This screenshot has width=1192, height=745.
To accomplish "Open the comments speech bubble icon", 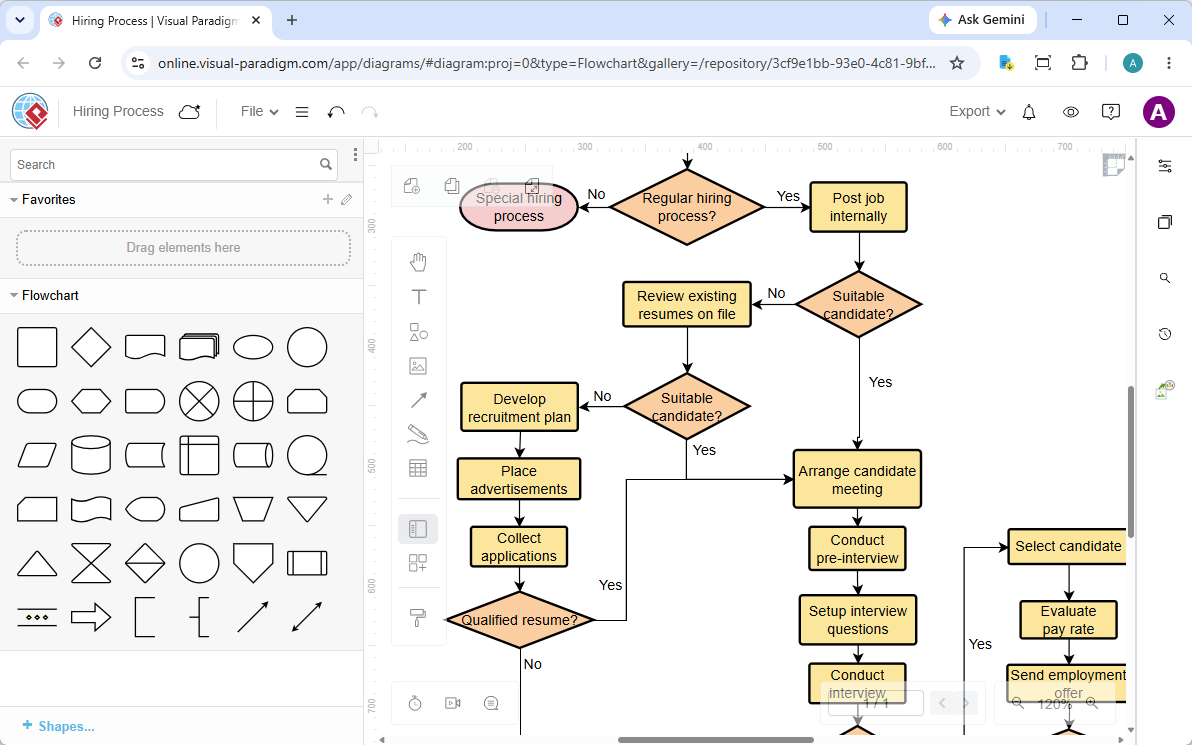I will pyautogui.click(x=491, y=703).
